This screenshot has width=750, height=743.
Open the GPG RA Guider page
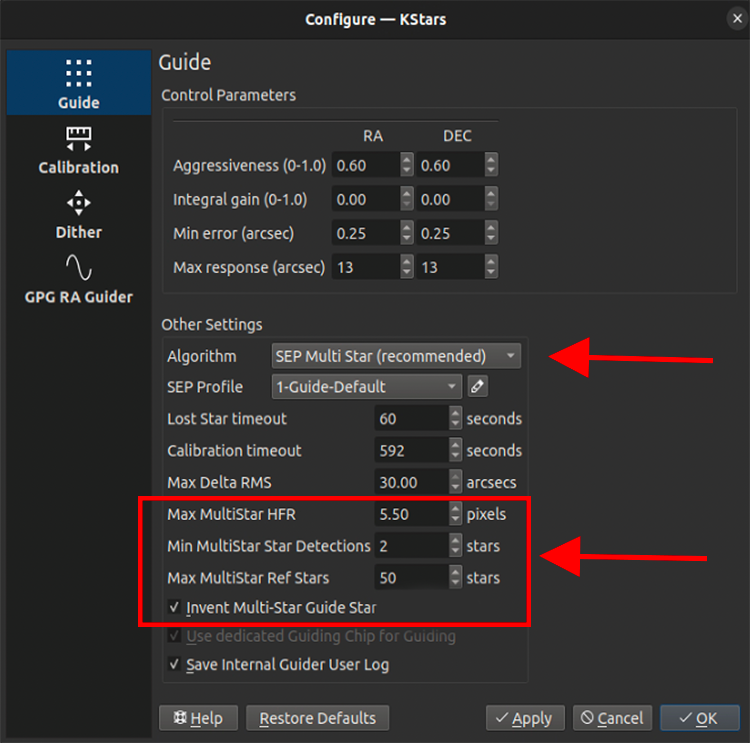tap(78, 279)
